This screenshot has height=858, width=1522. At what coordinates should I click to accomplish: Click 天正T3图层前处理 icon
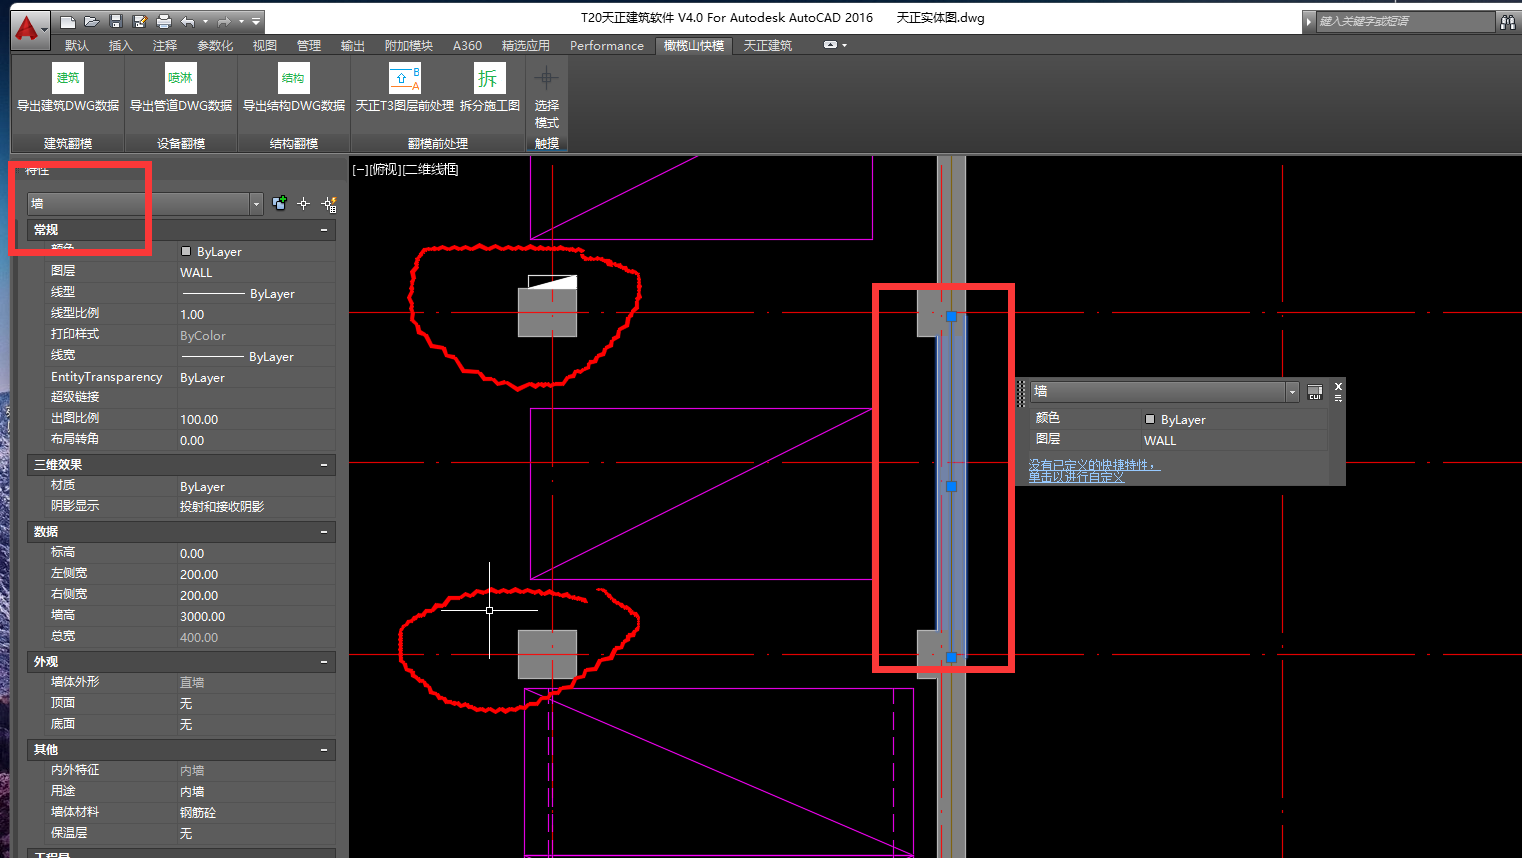[405, 78]
